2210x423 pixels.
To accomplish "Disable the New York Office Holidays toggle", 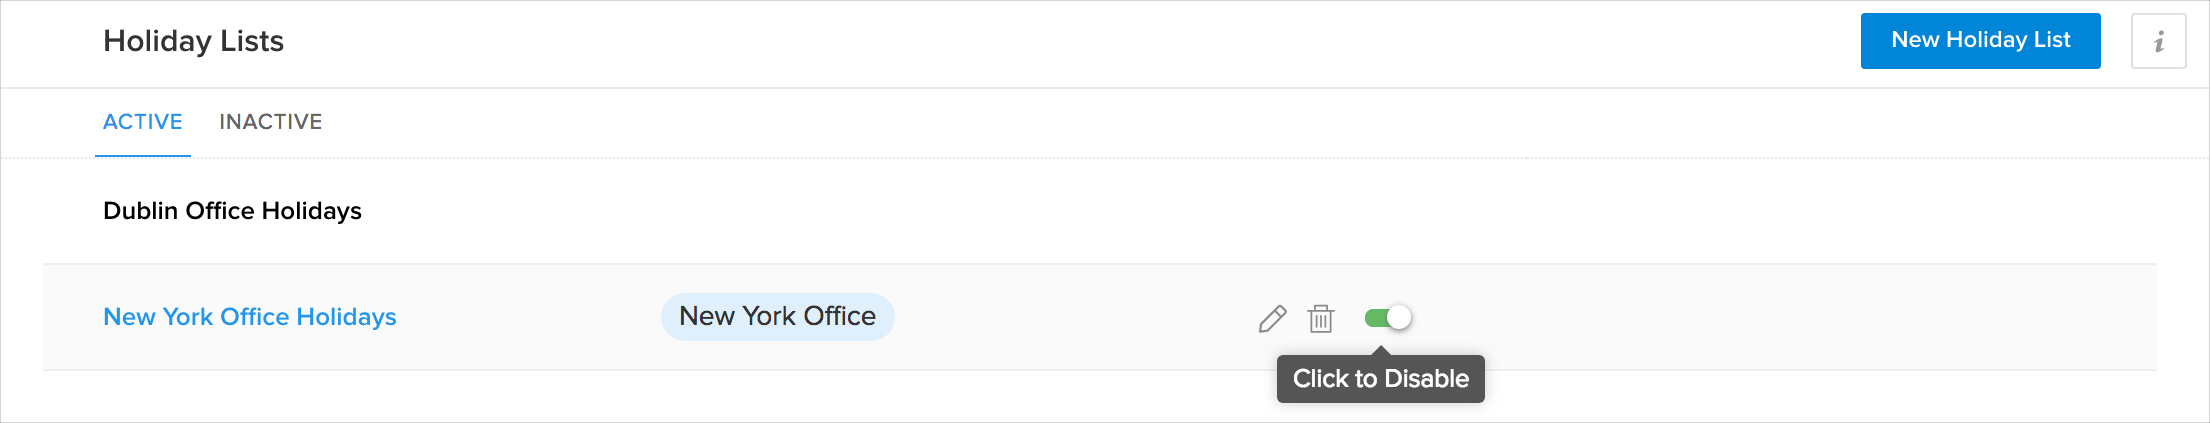I will pyautogui.click(x=1388, y=317).
